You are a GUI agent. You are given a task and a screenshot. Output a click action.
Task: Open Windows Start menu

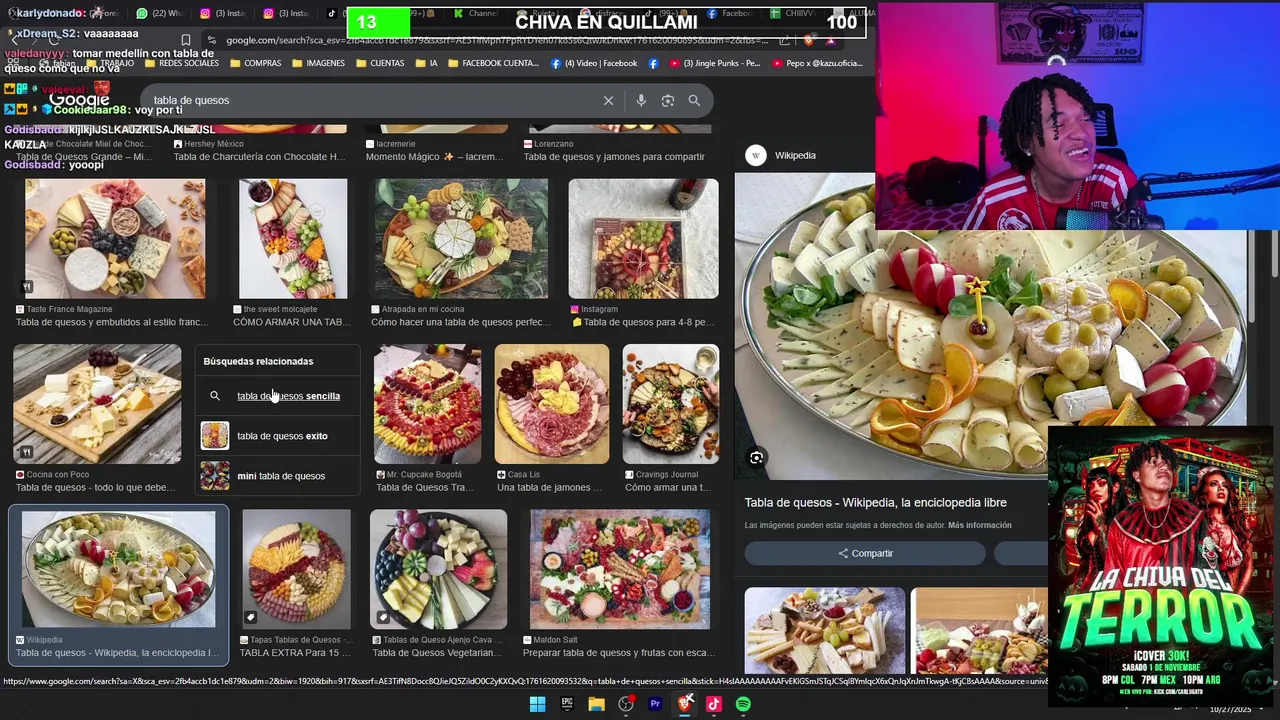point(537,704)
